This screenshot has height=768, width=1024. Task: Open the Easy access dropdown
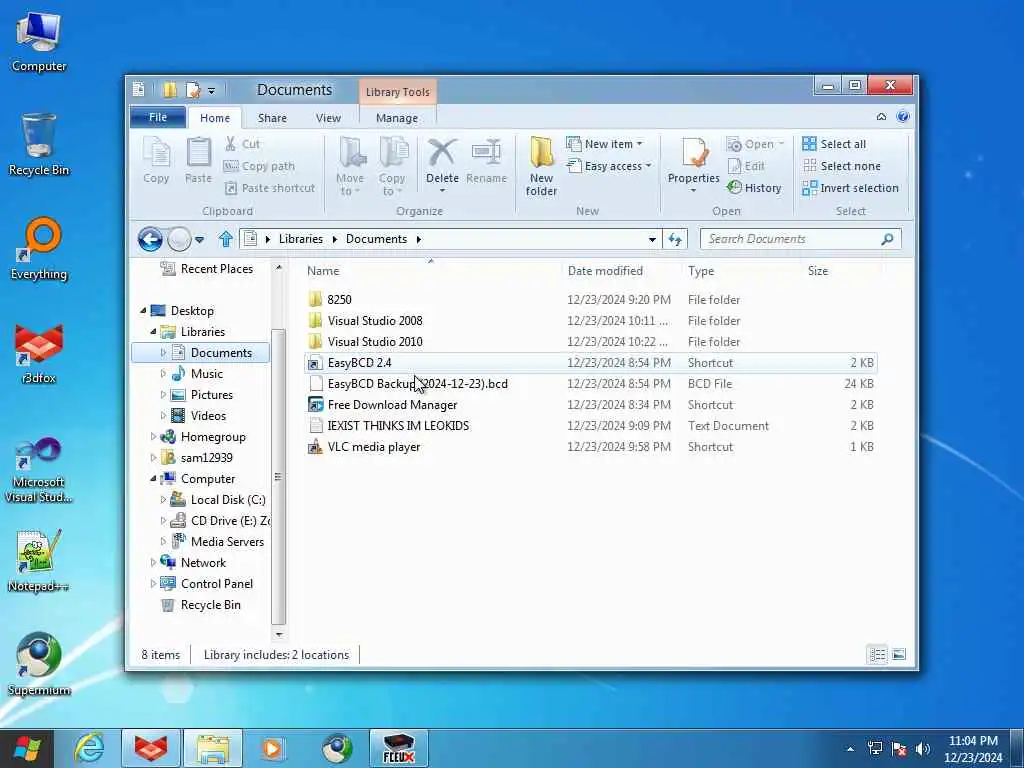609,166
